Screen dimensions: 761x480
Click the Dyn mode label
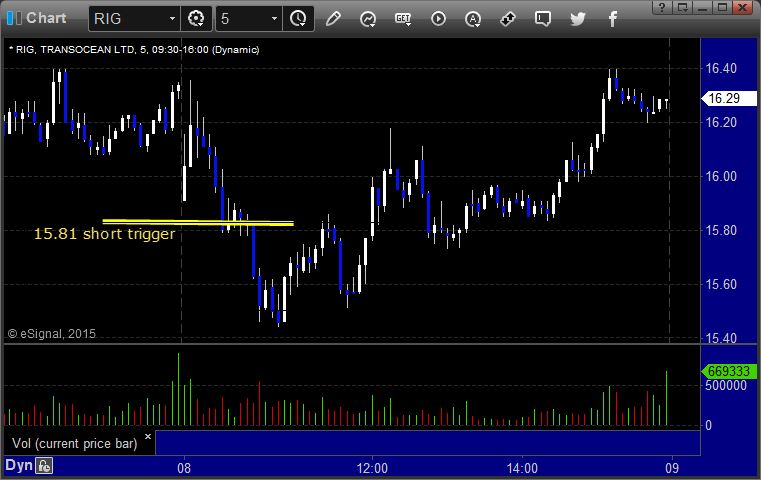pos(19,465)
